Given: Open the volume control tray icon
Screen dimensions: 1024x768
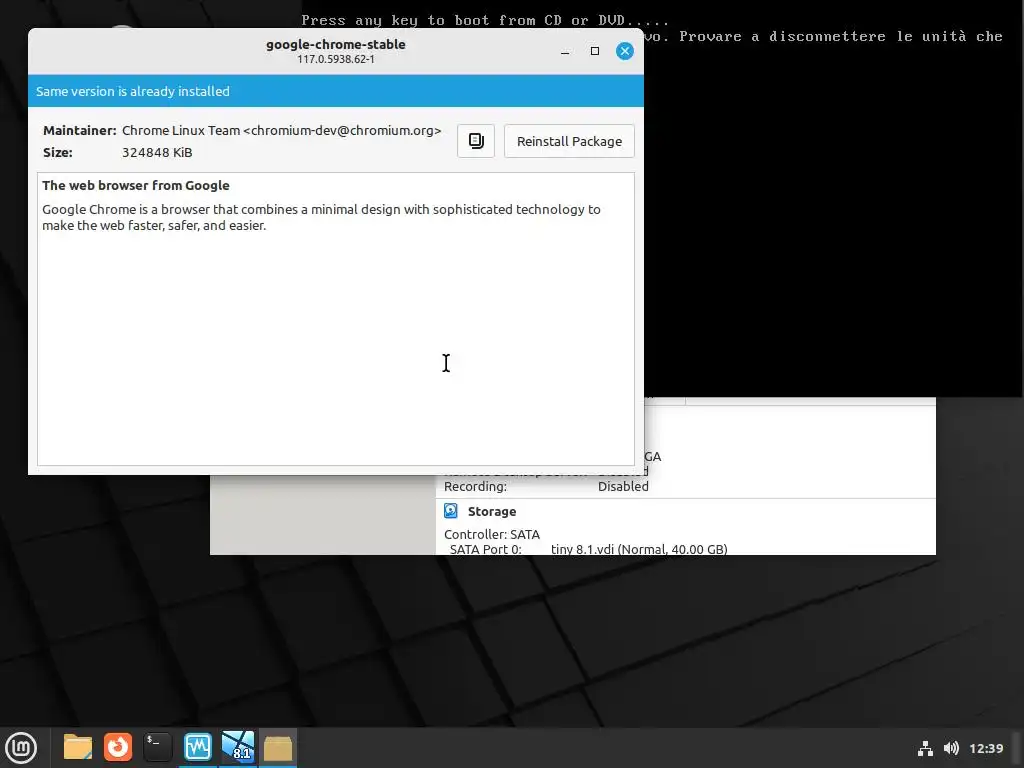Looking at the screenshot, I should point(951,748).
